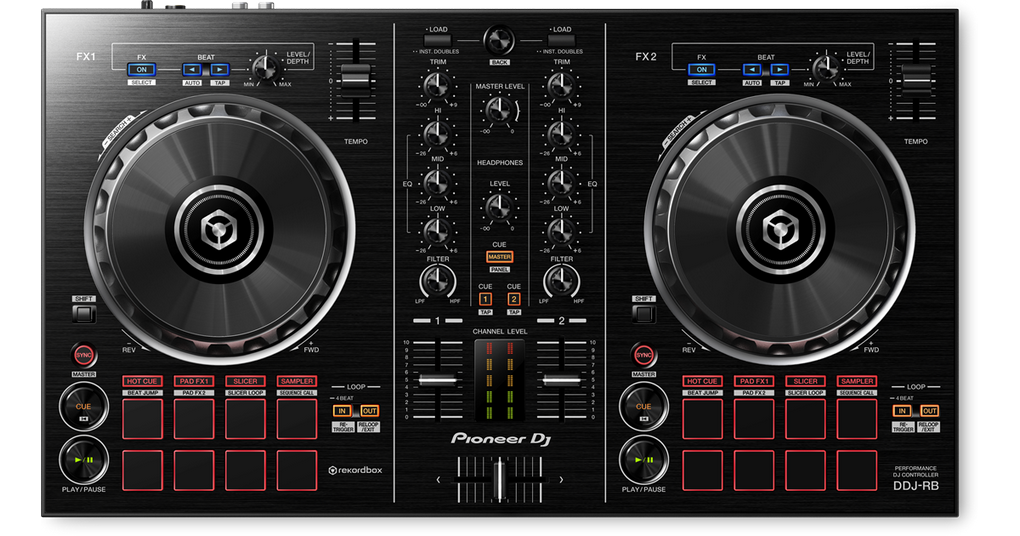Toggle headphone CUE for channel 2
Screen dimensions: 1020x536
coord(514,299)
